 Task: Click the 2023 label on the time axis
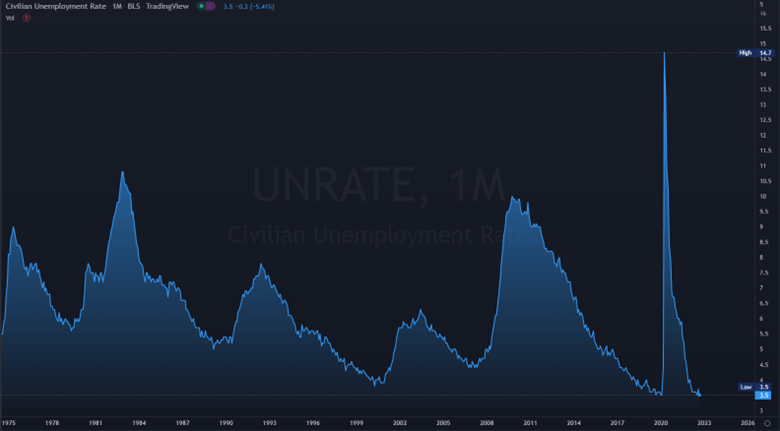click(x=704, y=423)
